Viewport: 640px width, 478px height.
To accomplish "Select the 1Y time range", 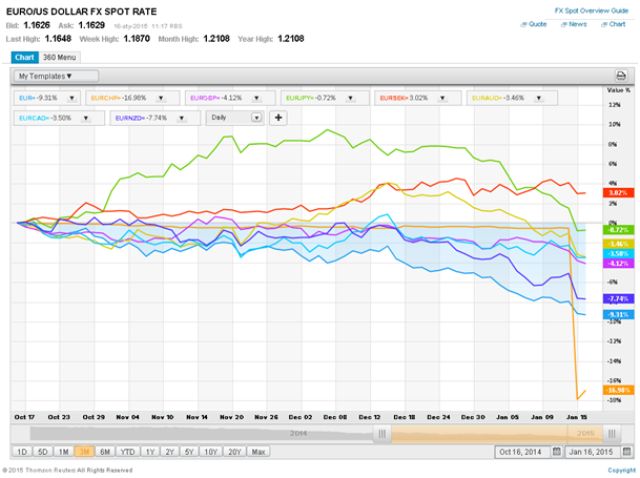I will click(150, 451).
